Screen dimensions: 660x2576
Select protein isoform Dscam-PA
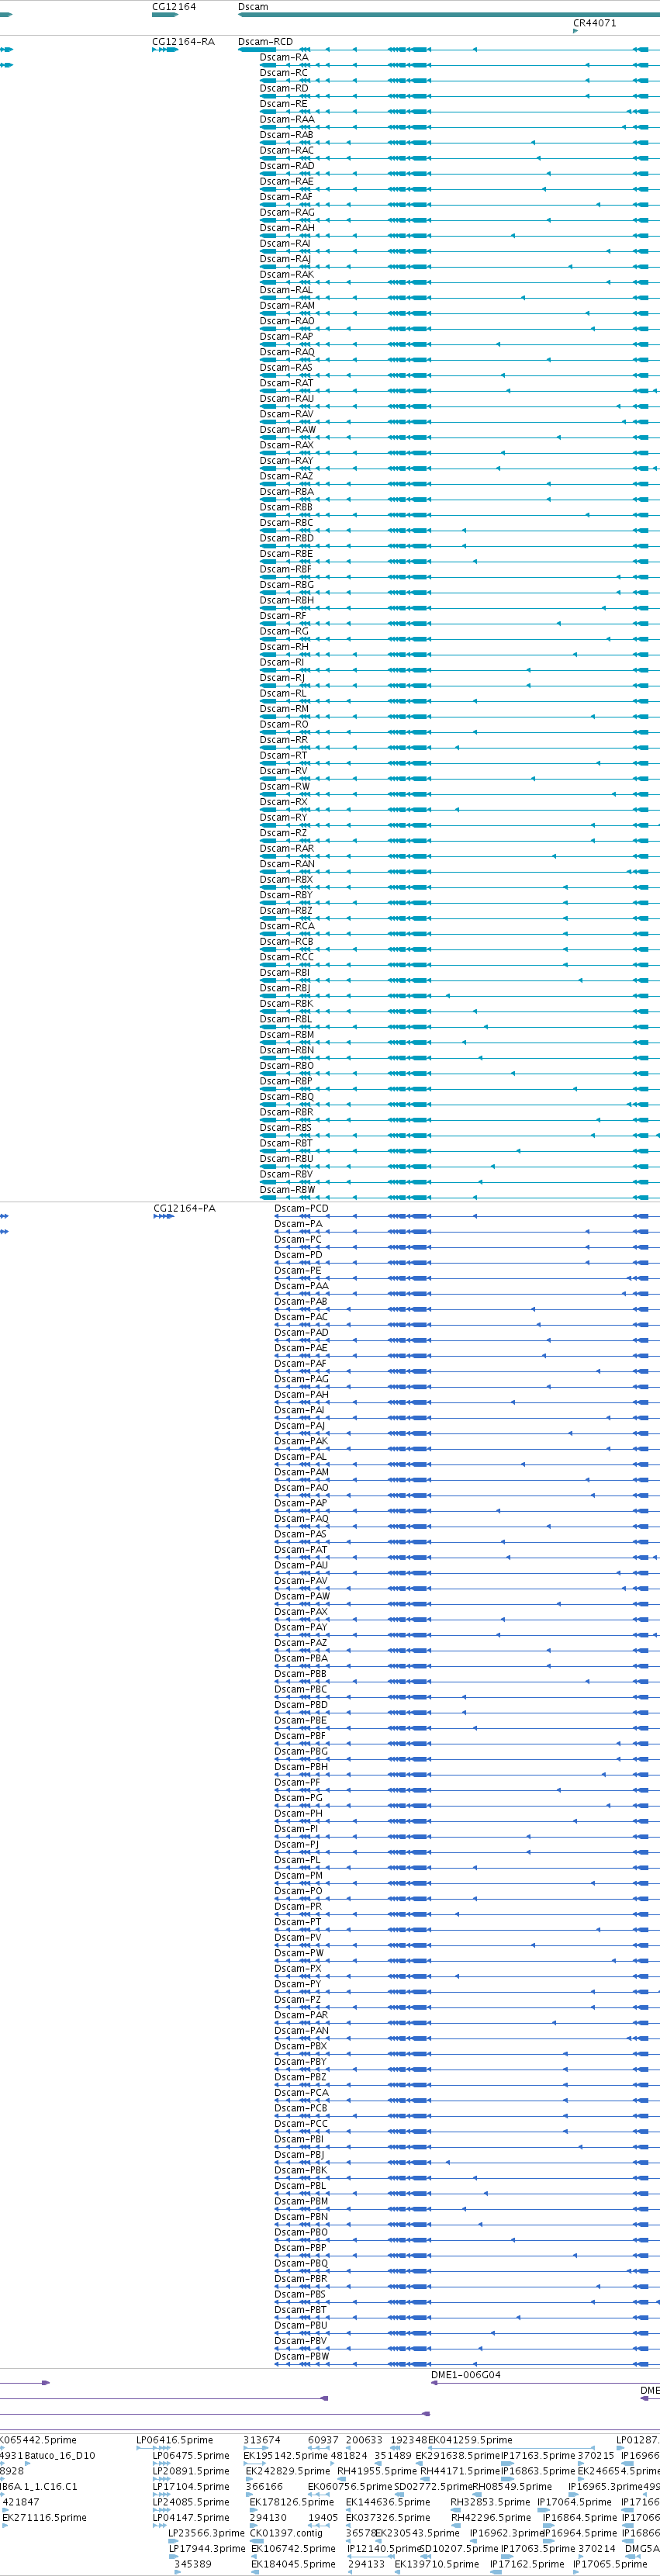[298, 1224]
